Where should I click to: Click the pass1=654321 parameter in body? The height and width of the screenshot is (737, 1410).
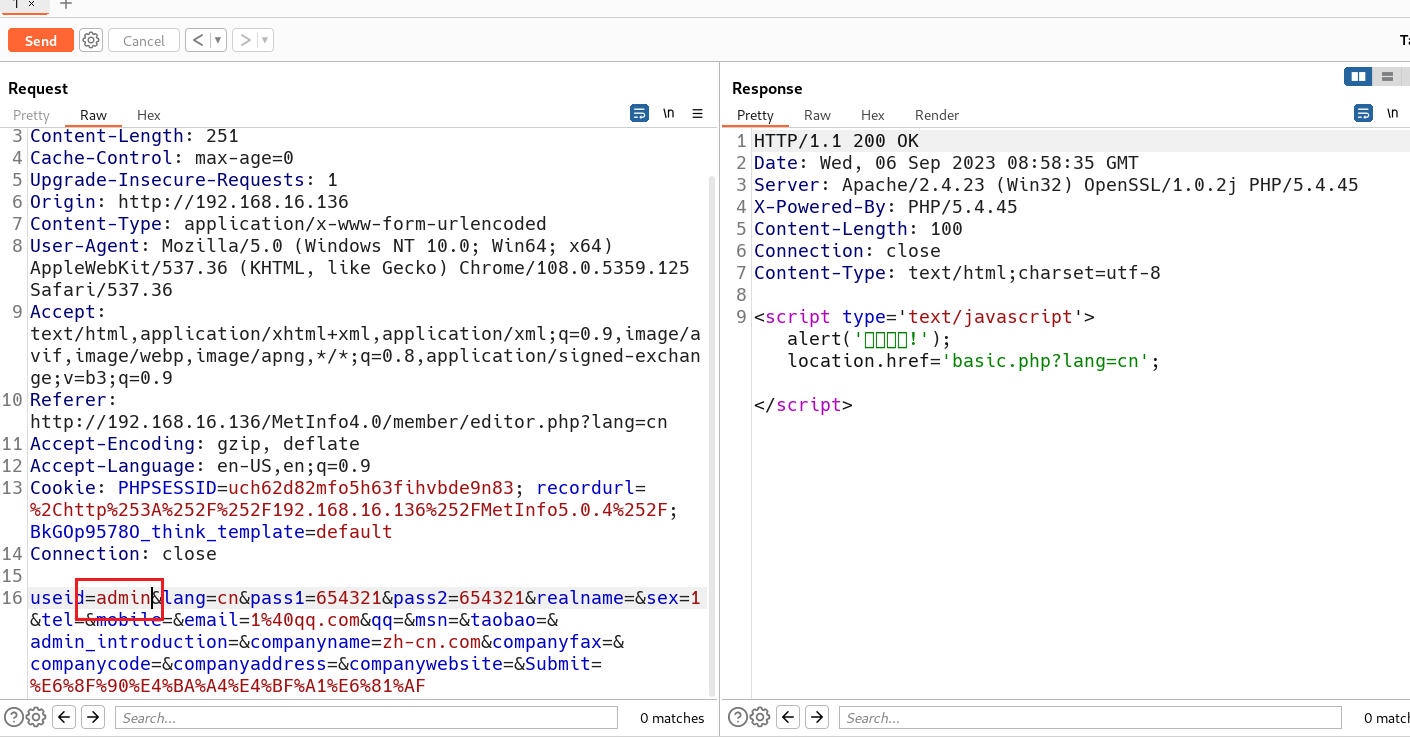click(x=315, y=598)
